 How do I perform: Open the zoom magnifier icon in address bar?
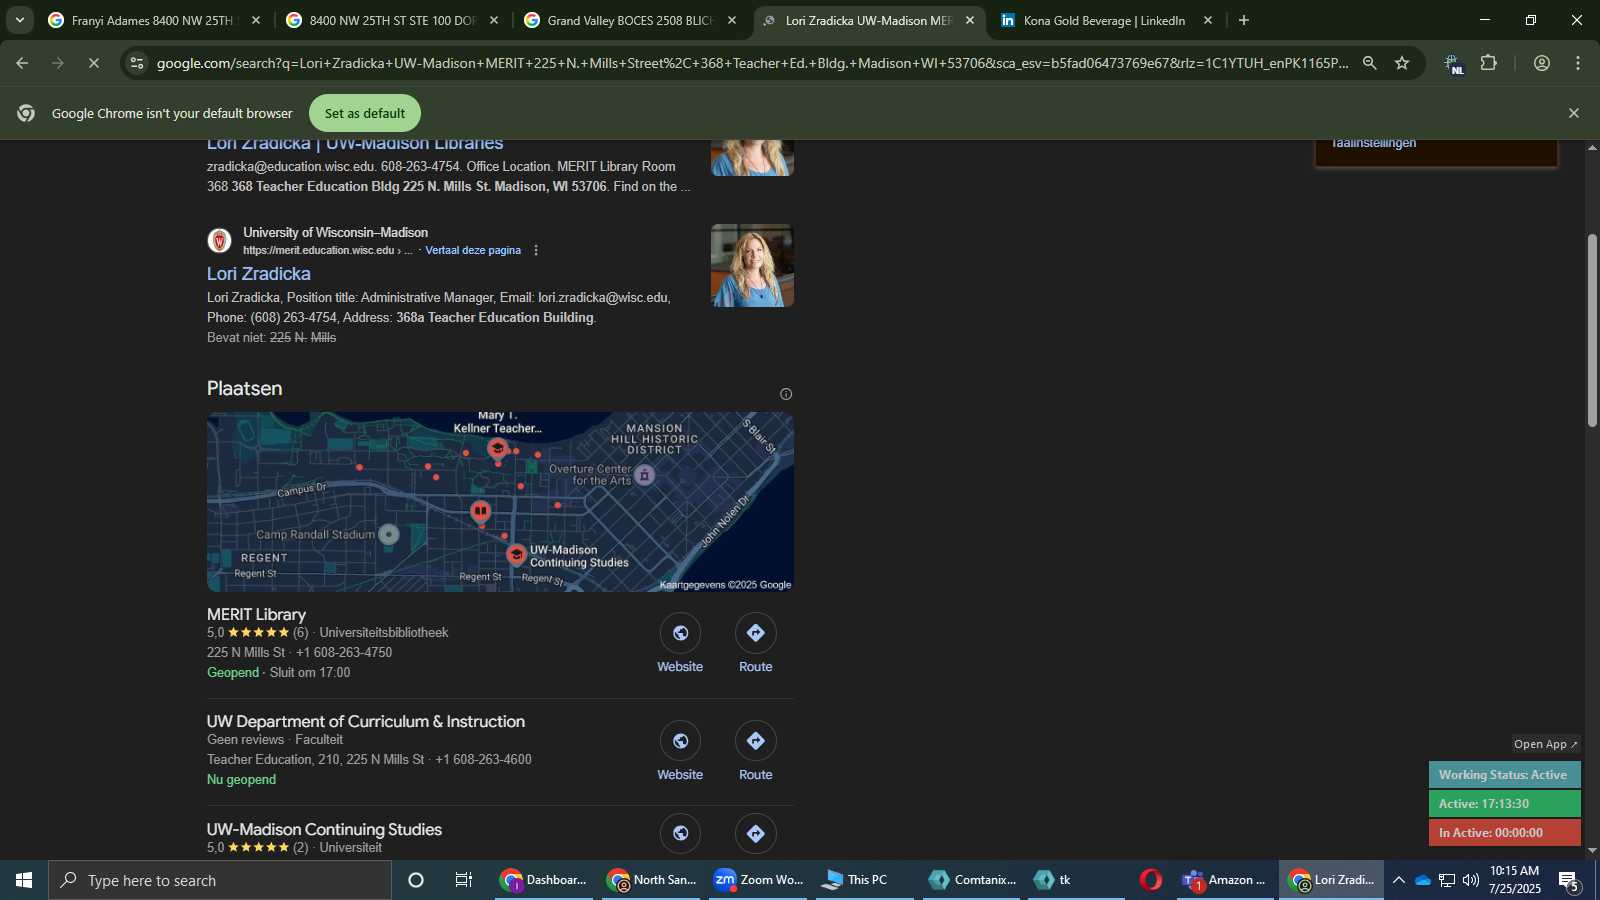tap(1370, 63)
